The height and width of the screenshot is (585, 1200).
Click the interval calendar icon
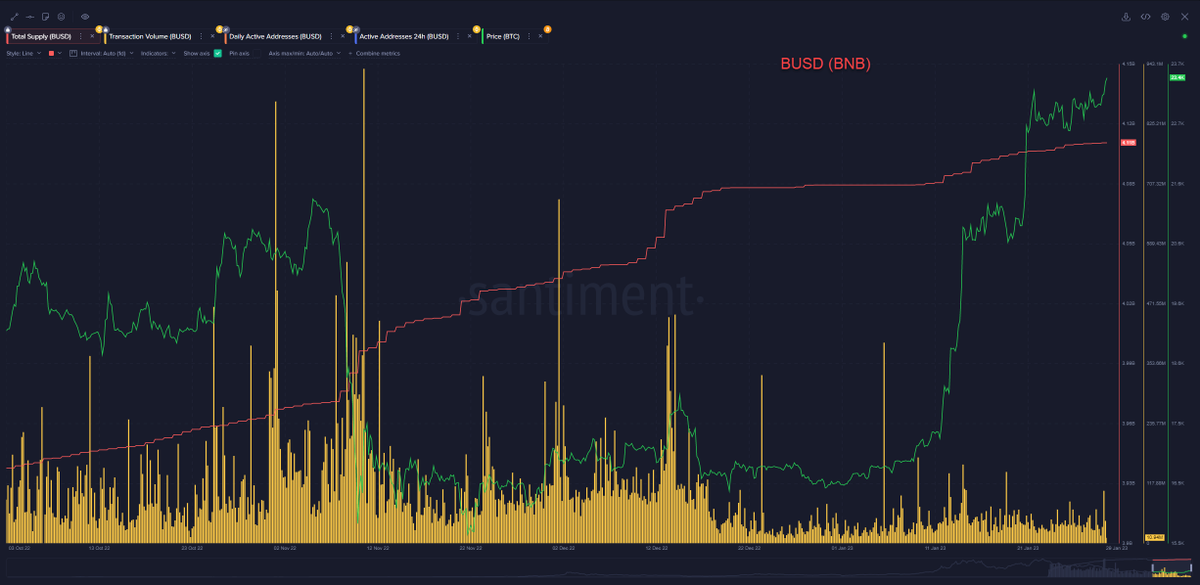click(73, 53)
